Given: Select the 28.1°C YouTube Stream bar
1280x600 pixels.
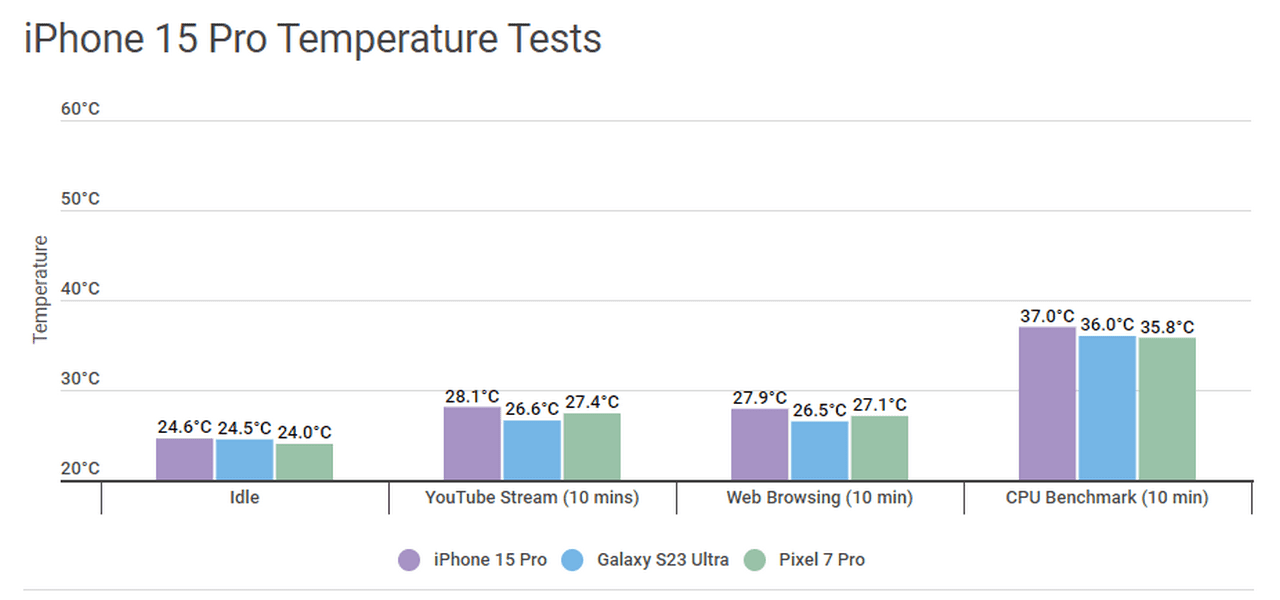Looking at the screenshot, I should tap(472, 444).
